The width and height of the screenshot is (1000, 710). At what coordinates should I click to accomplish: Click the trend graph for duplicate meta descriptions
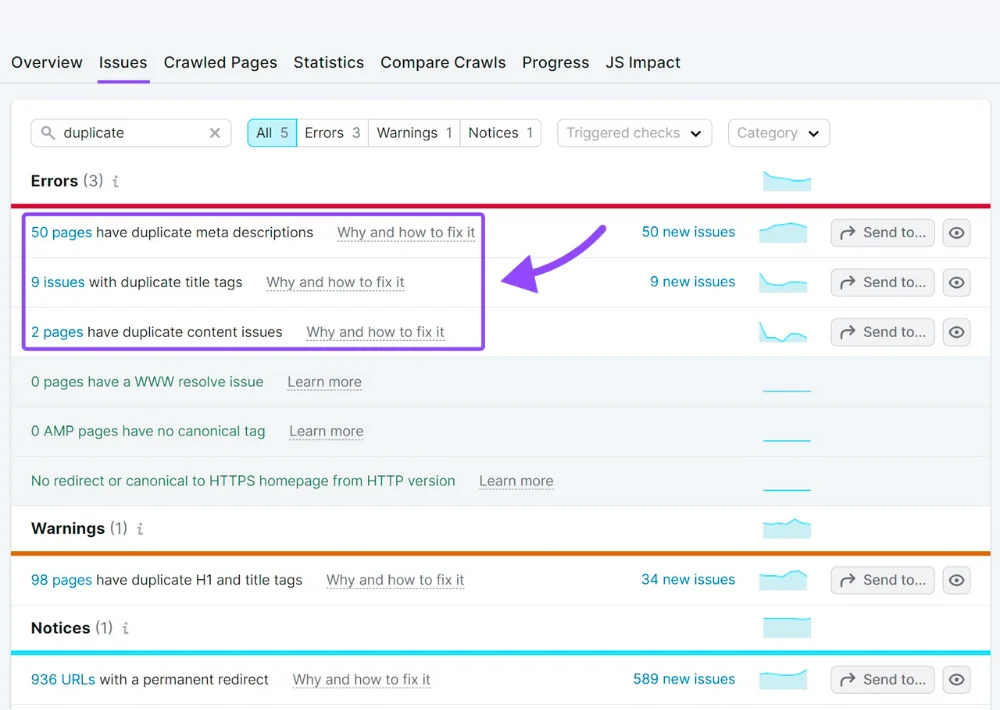783,232
